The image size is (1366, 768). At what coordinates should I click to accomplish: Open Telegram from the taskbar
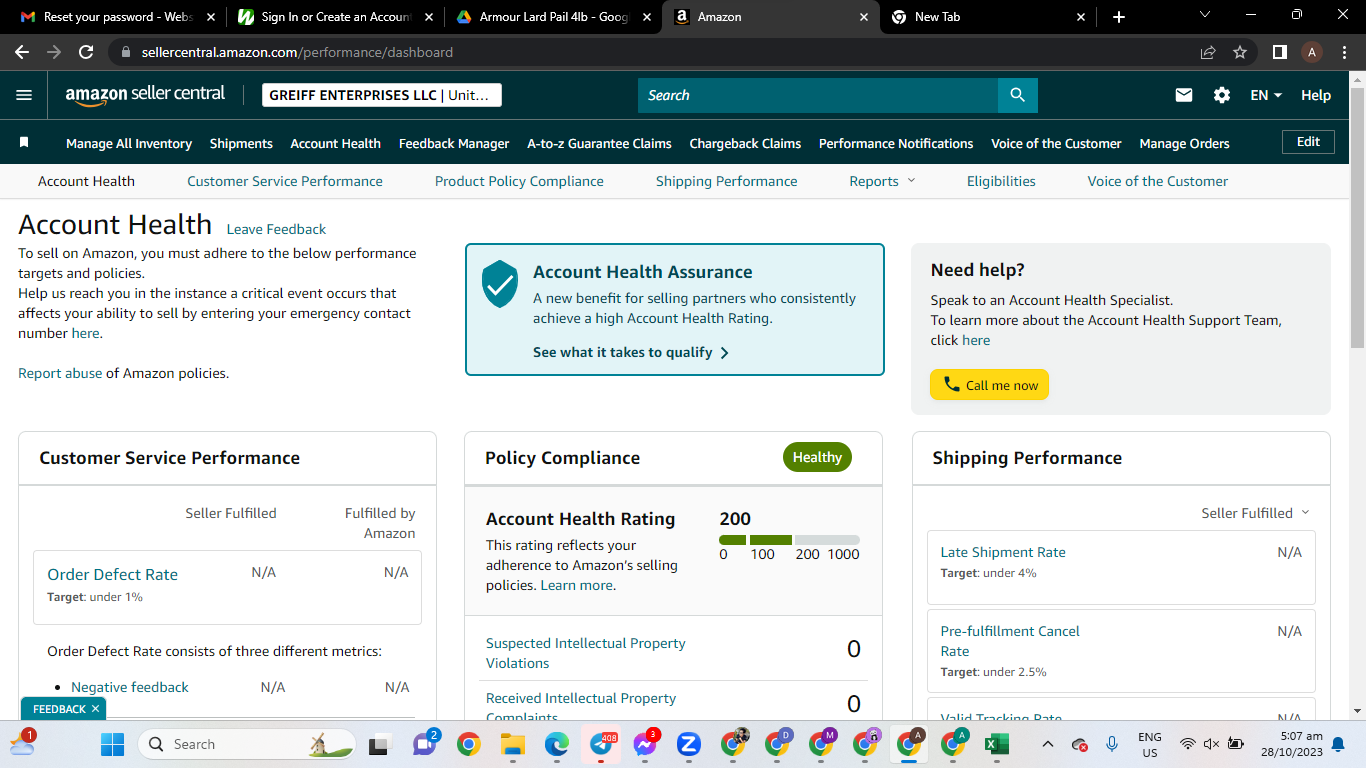coord(601,744)
